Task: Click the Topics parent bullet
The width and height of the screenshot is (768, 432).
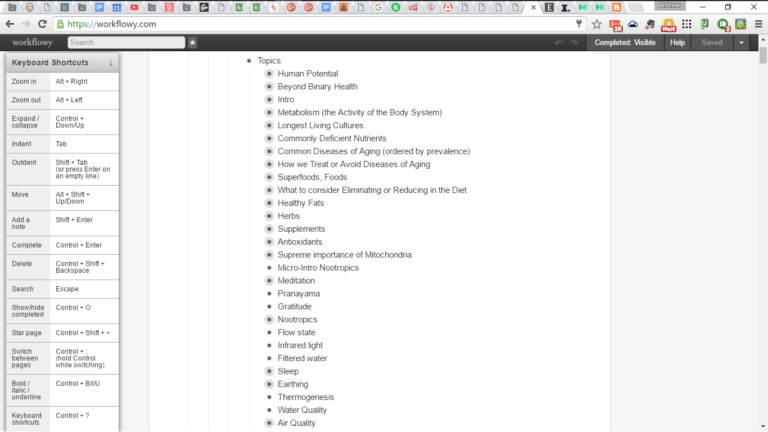Action: click(249, 61)
